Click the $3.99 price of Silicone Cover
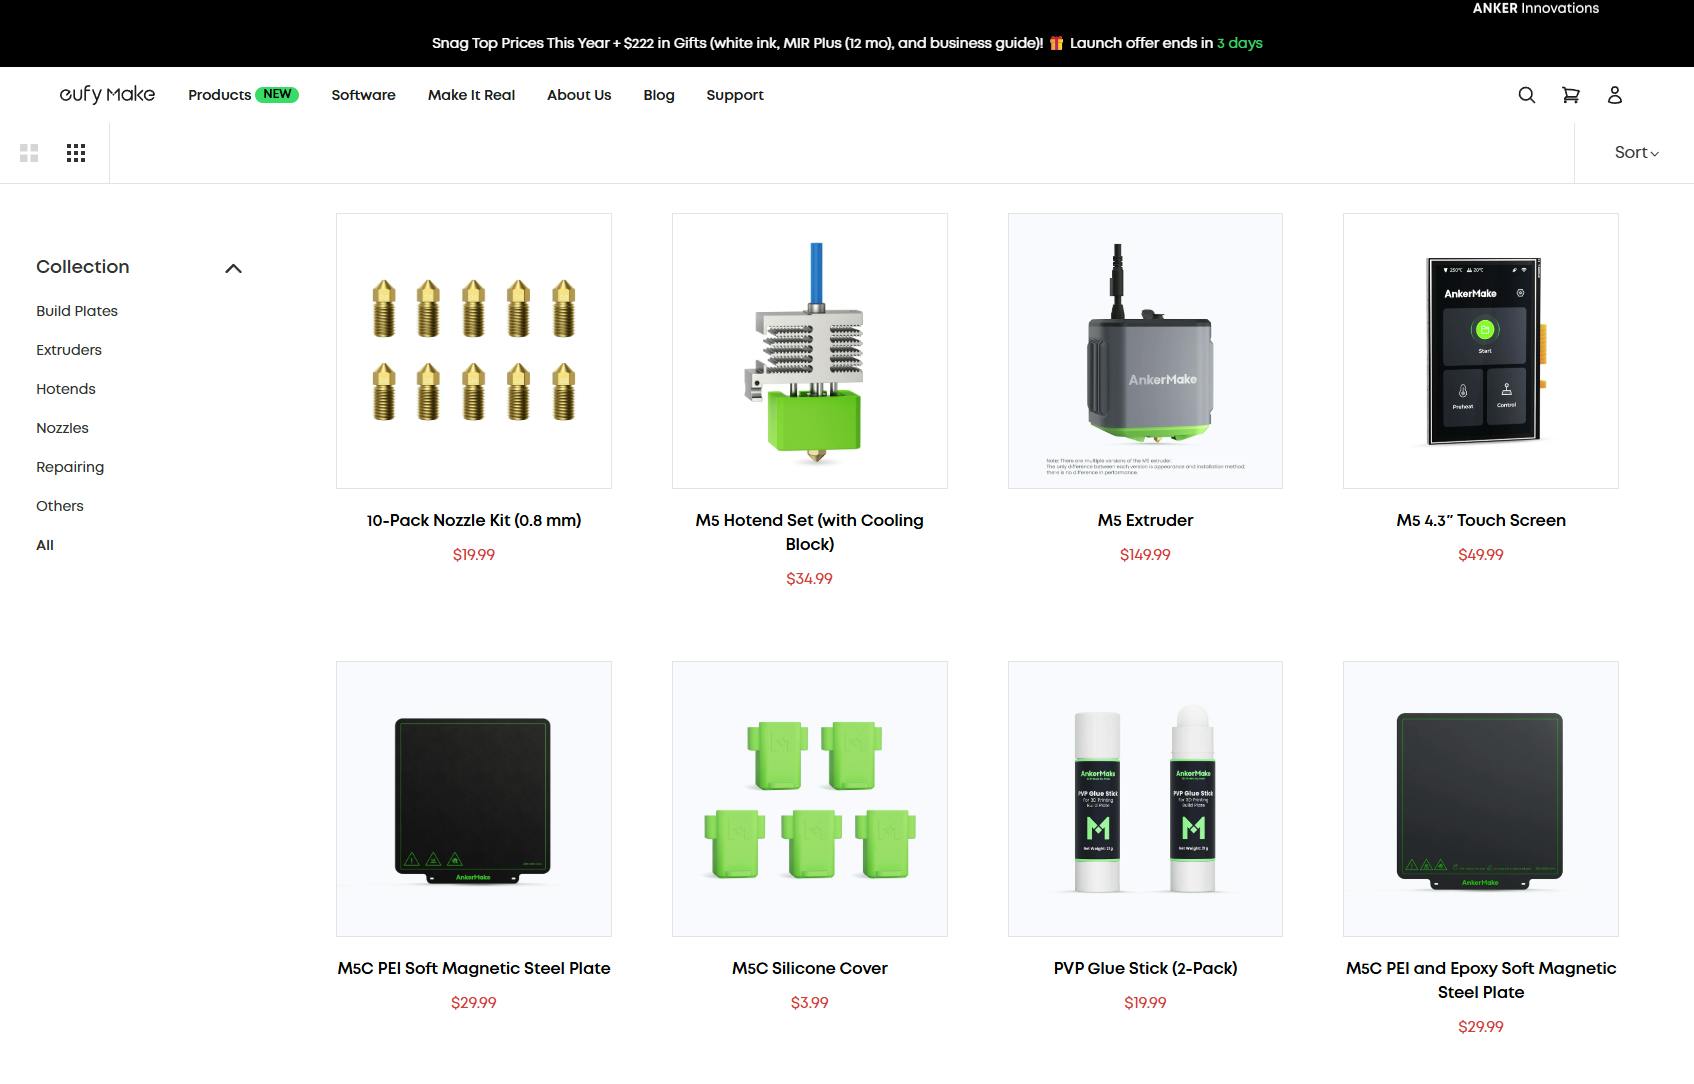 click(x=810, y=1002)
